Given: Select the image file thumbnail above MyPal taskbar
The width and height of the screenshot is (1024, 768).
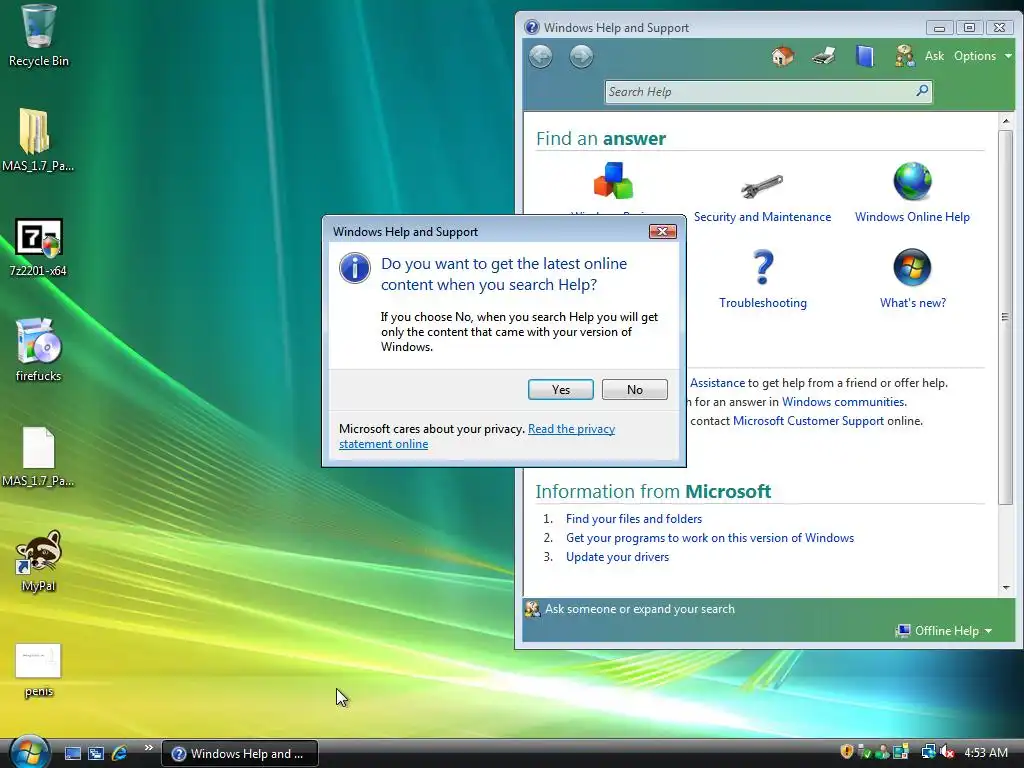Looking at the screenshot, I should [x=38, y=670].
